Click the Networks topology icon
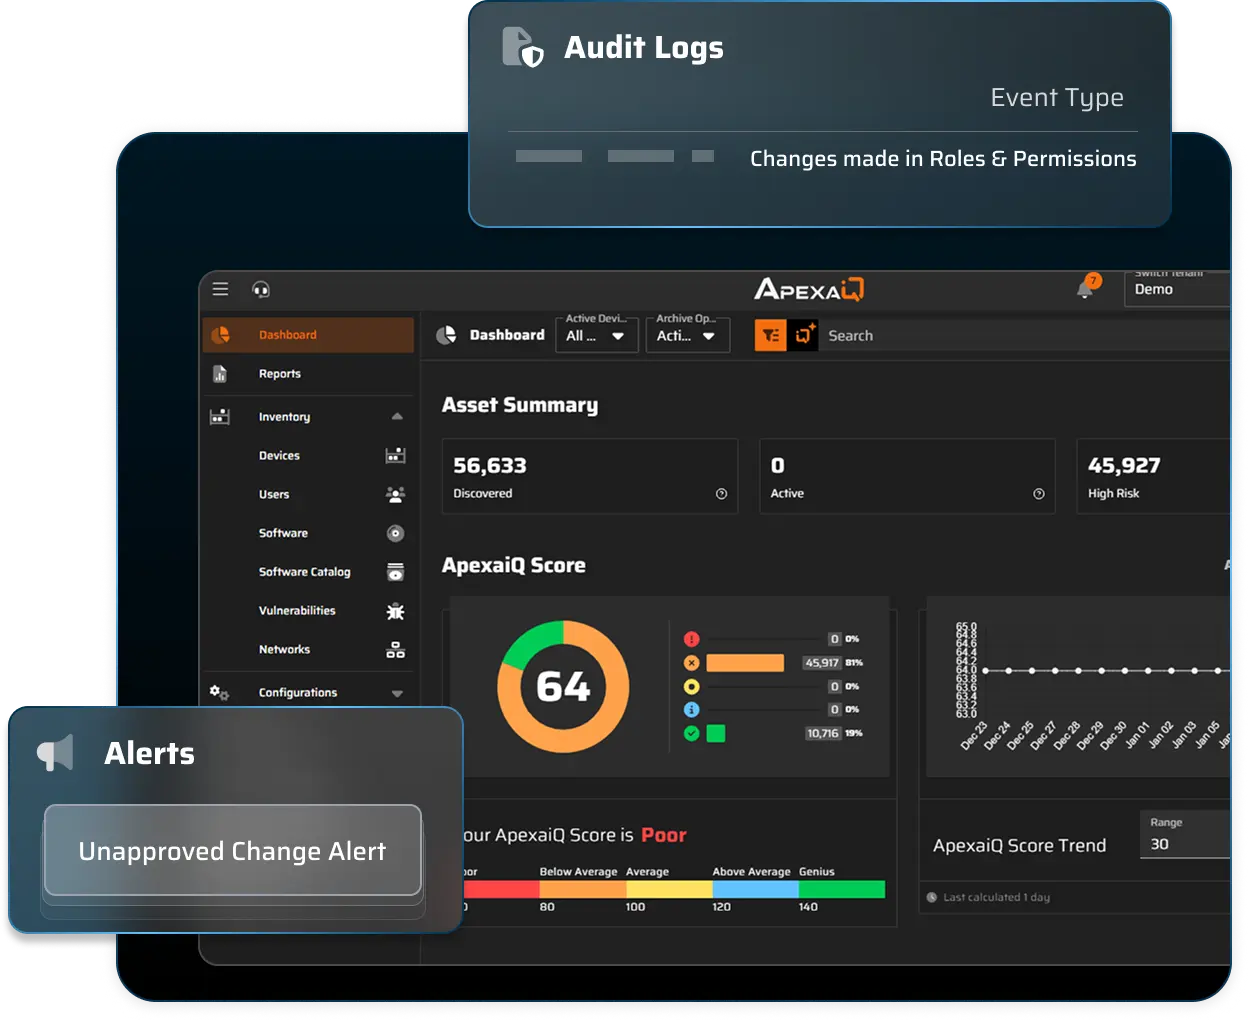The height and width of the screenshot is (1020, 1248). [x=395, y=650]
